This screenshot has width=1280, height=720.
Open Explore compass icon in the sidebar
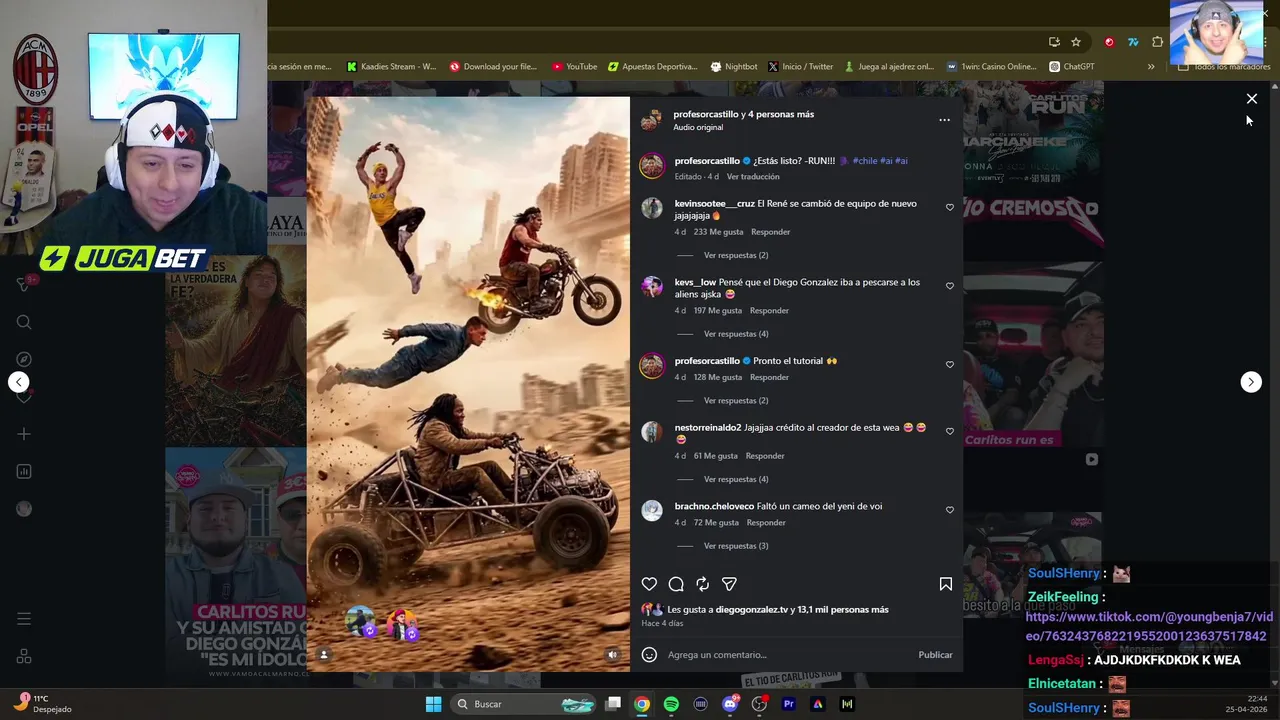24,359
